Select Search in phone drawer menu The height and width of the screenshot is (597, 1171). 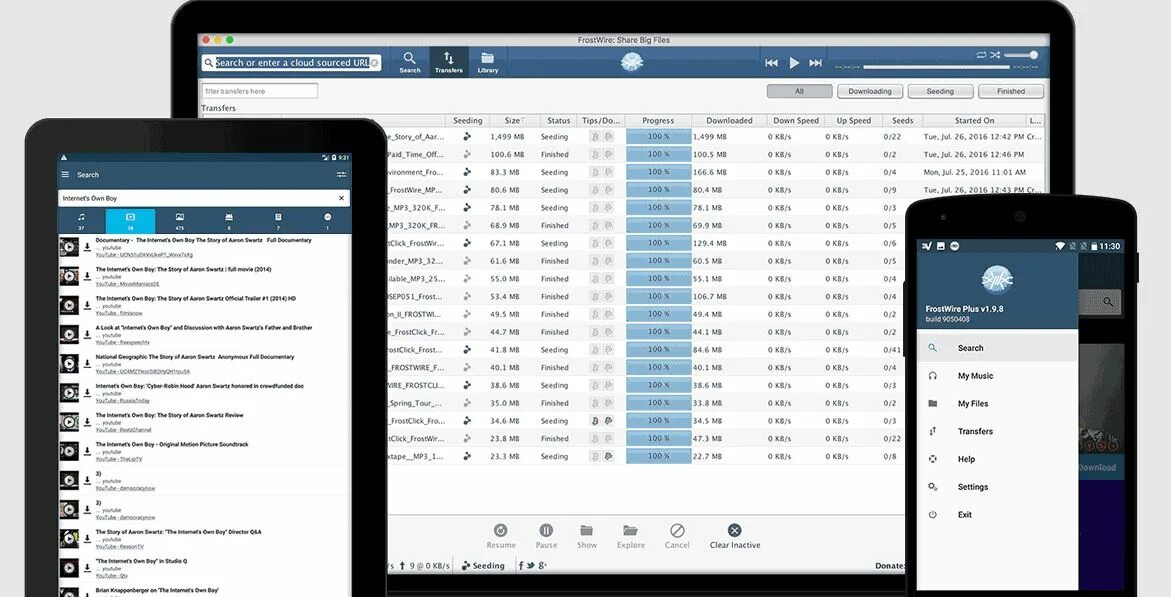[996, 348]
